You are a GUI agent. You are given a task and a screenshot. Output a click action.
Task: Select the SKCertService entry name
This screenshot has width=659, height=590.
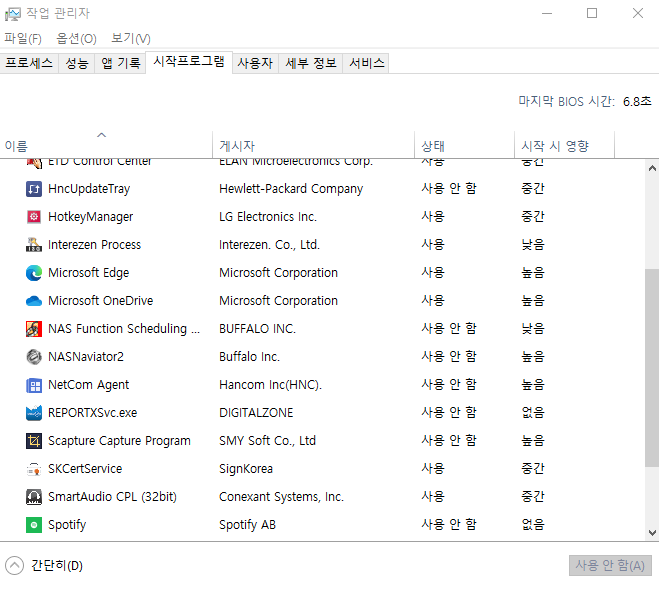click(85, 469)
